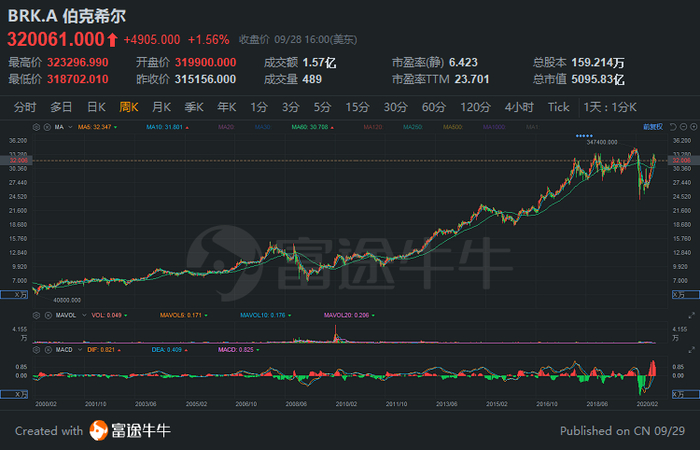Expand the MACD panel to full size

(692, 350)
